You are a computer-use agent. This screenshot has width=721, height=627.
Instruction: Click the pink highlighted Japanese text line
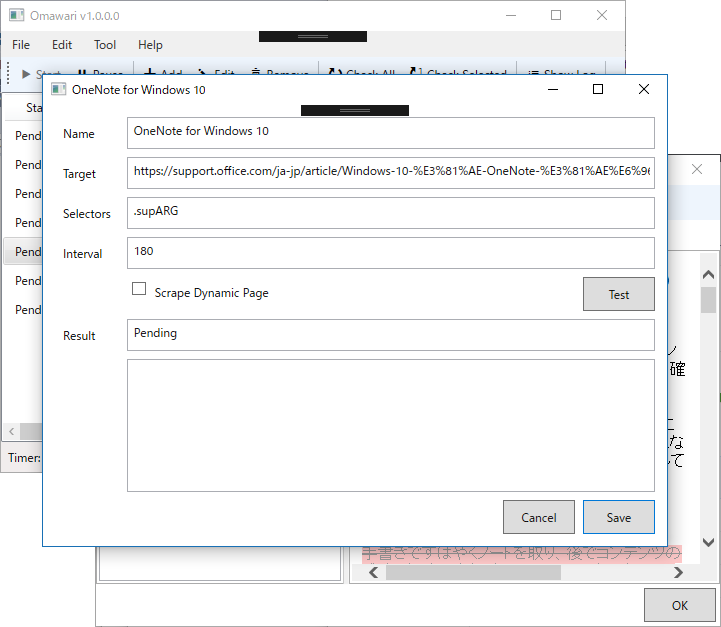click(521, 554)
